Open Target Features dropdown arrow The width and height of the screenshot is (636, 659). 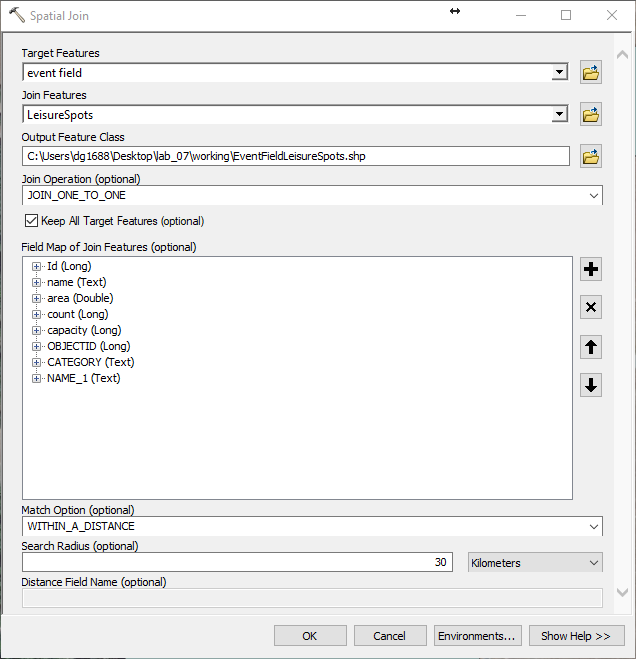coord(559,72)
